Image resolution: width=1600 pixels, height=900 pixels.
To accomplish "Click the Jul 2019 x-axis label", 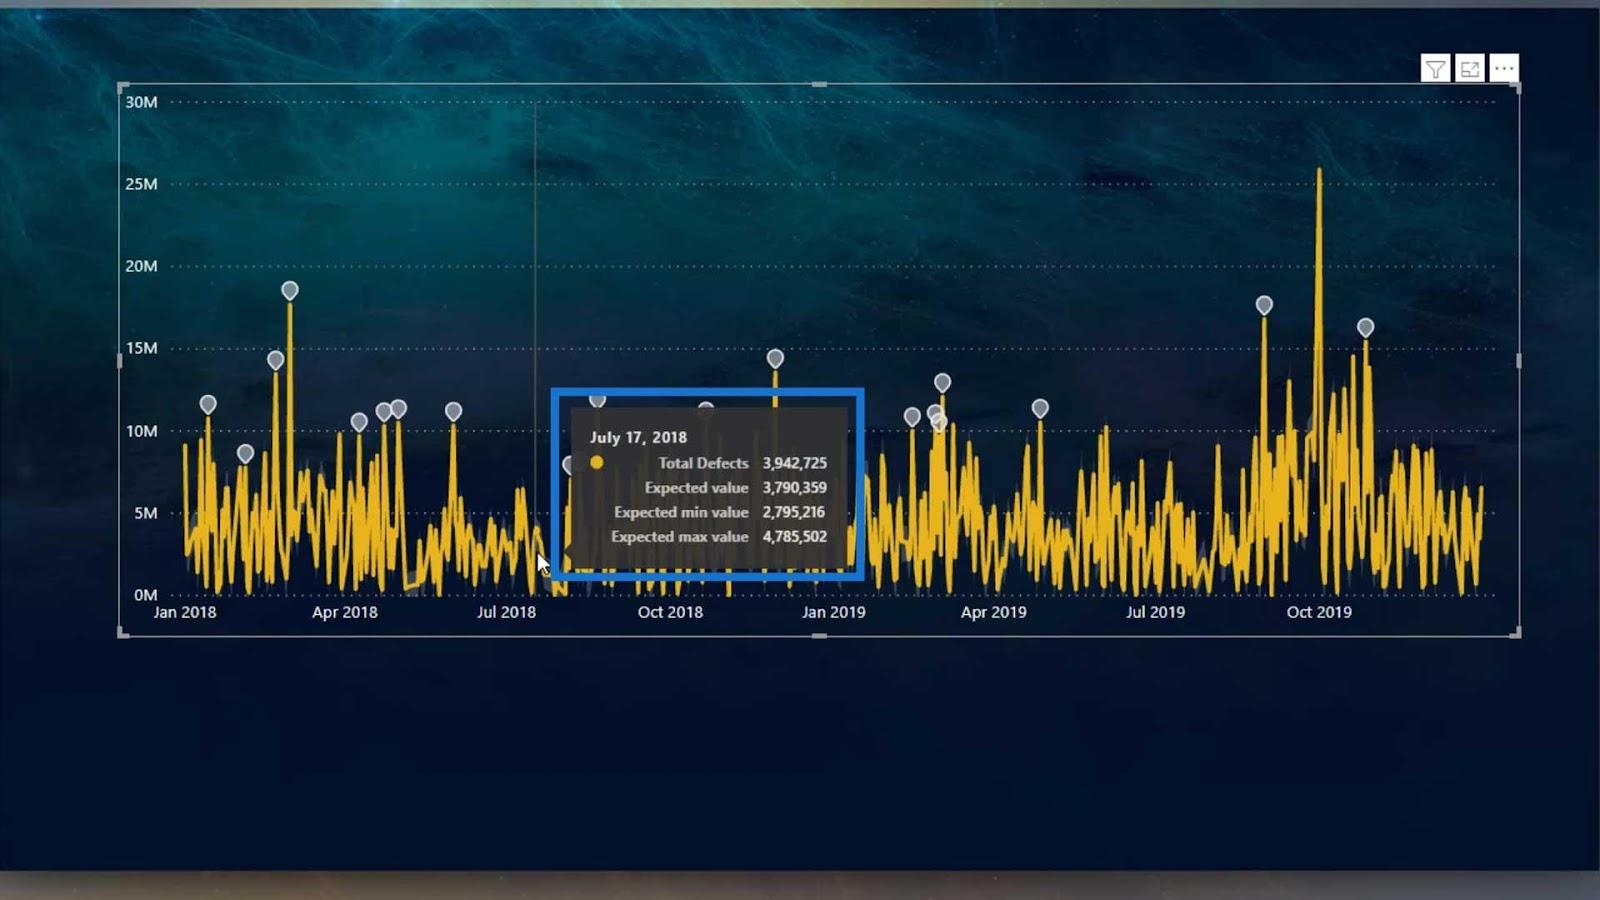I will point(1156,612).
